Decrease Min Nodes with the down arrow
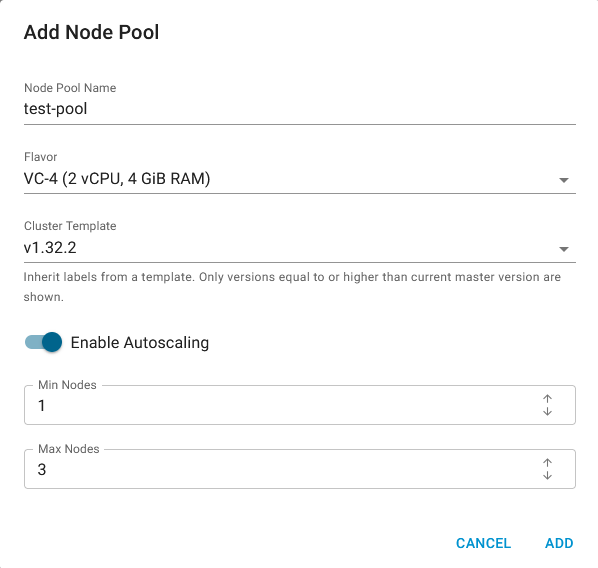598x568 pixels. [547, 411]
